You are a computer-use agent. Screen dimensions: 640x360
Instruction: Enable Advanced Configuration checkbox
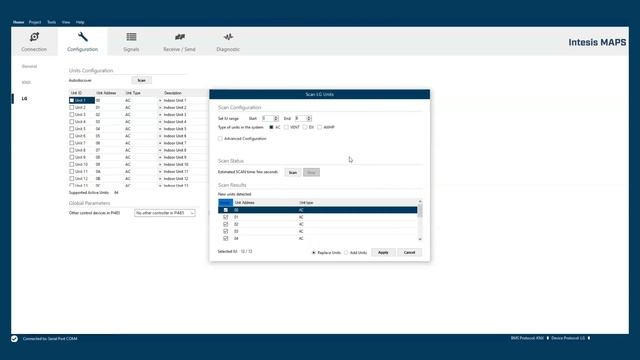(220, 139)
